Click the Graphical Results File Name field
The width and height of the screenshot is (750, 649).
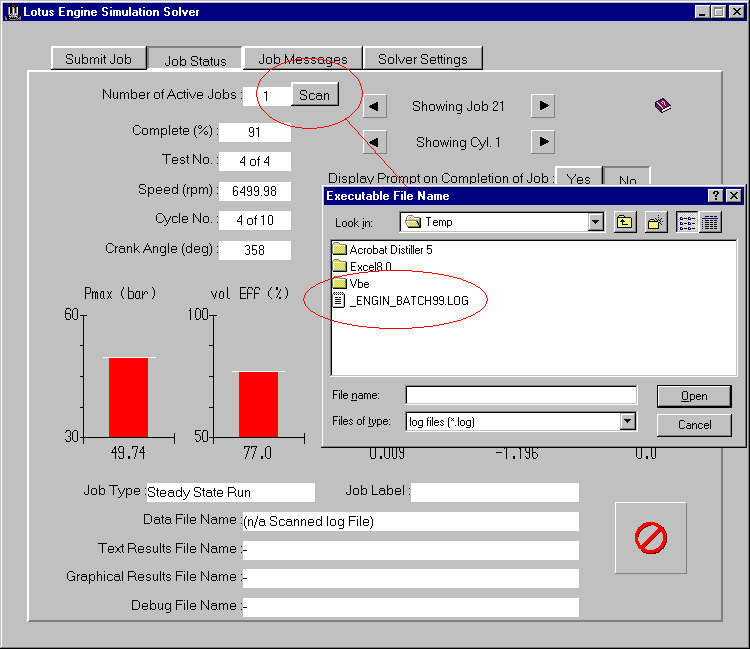[410, 578]
